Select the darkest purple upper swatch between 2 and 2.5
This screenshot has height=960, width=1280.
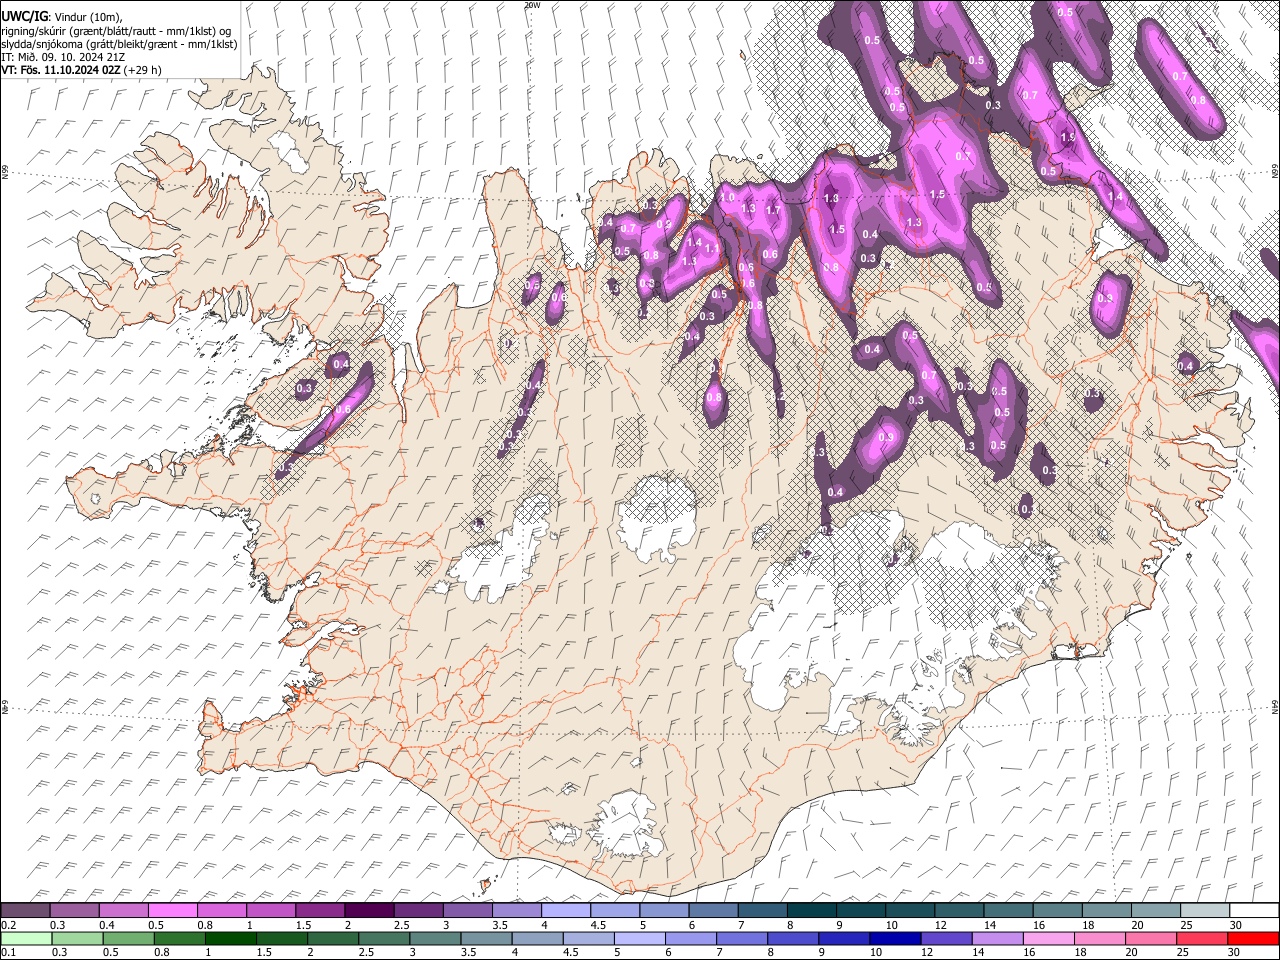point(369,911)
